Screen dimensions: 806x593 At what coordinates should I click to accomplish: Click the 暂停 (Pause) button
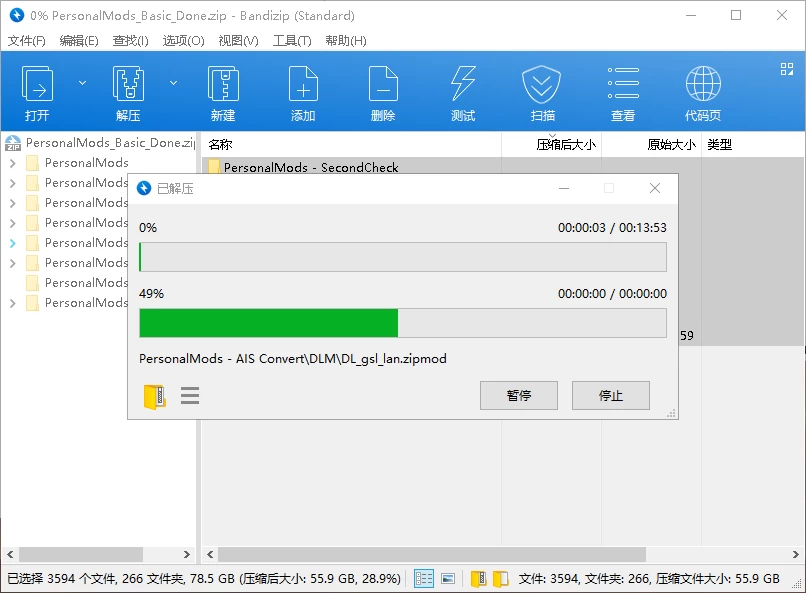519,395
